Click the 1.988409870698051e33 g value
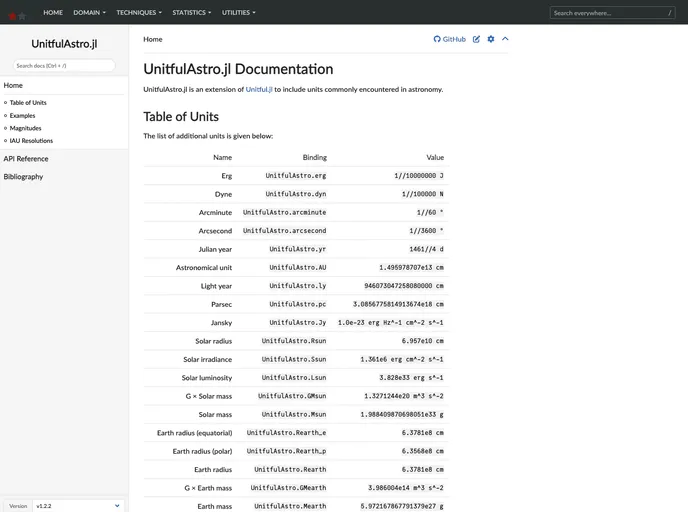 pyautogui.click(x=402, y=415)
